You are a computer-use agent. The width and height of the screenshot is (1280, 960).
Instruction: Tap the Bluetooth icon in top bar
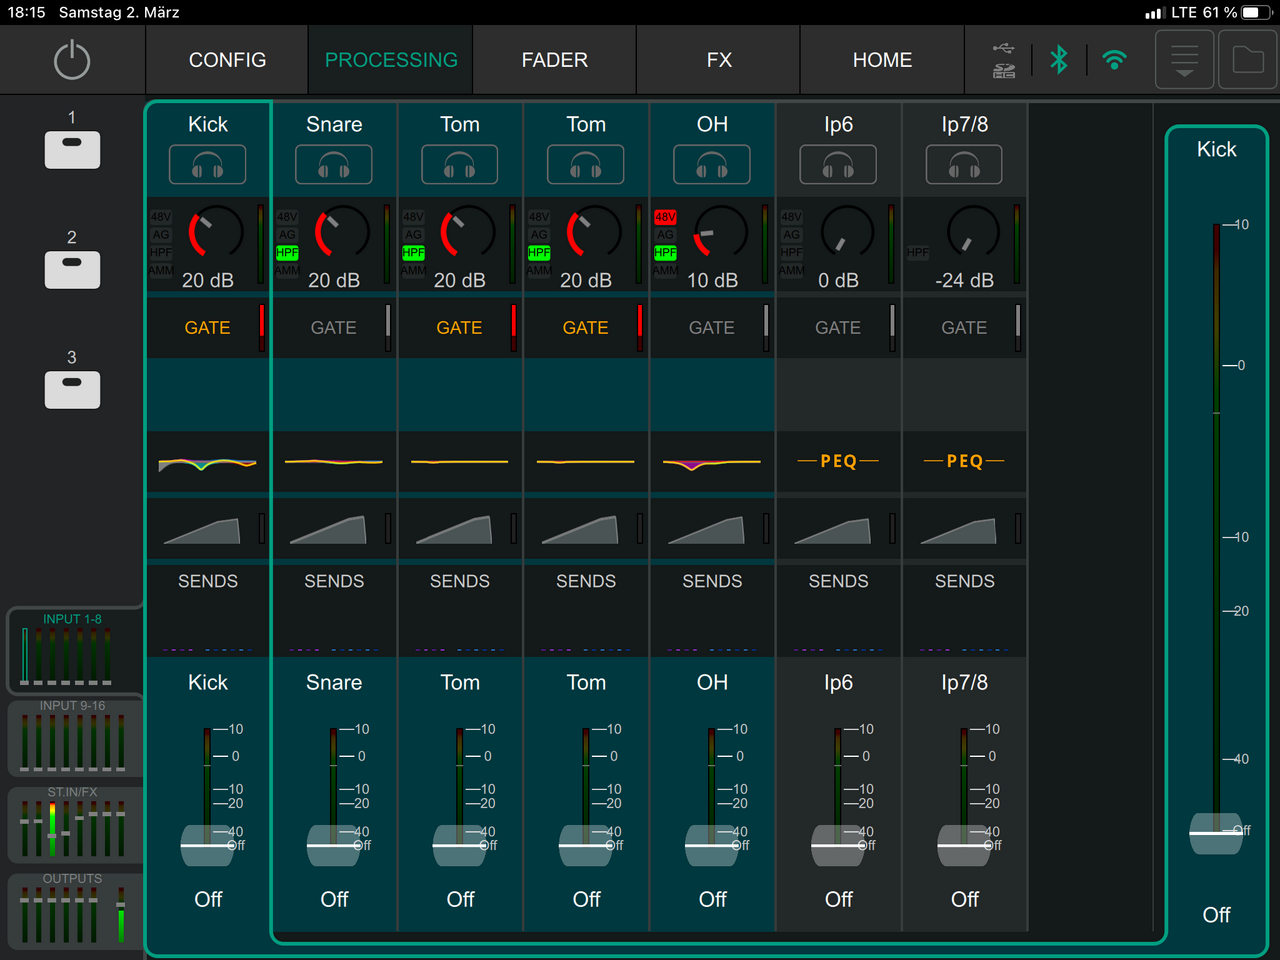(1059, 60)
